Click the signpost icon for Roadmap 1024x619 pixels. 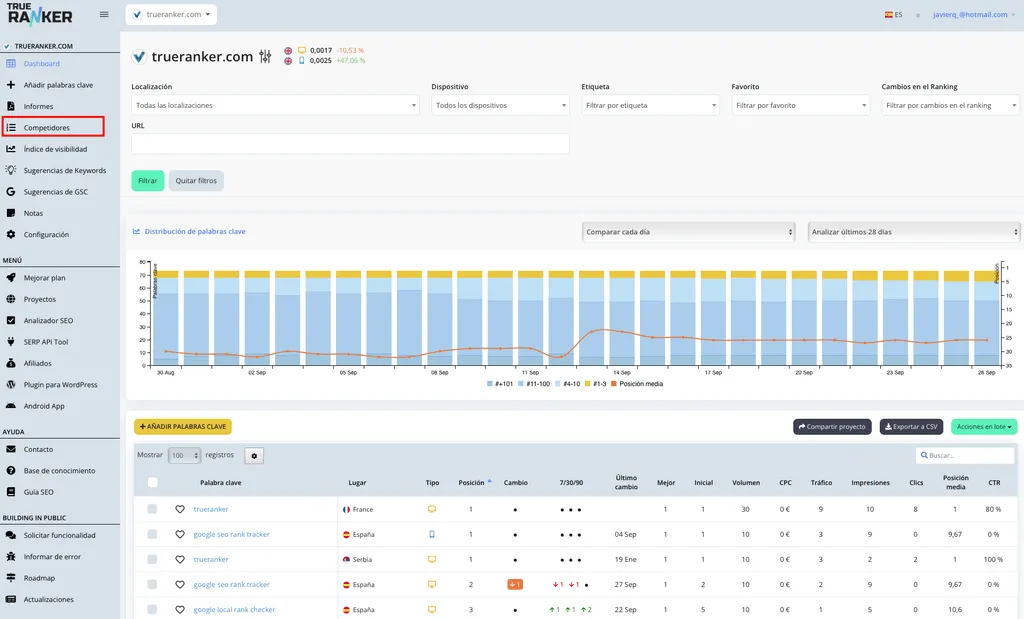(10, 578)
